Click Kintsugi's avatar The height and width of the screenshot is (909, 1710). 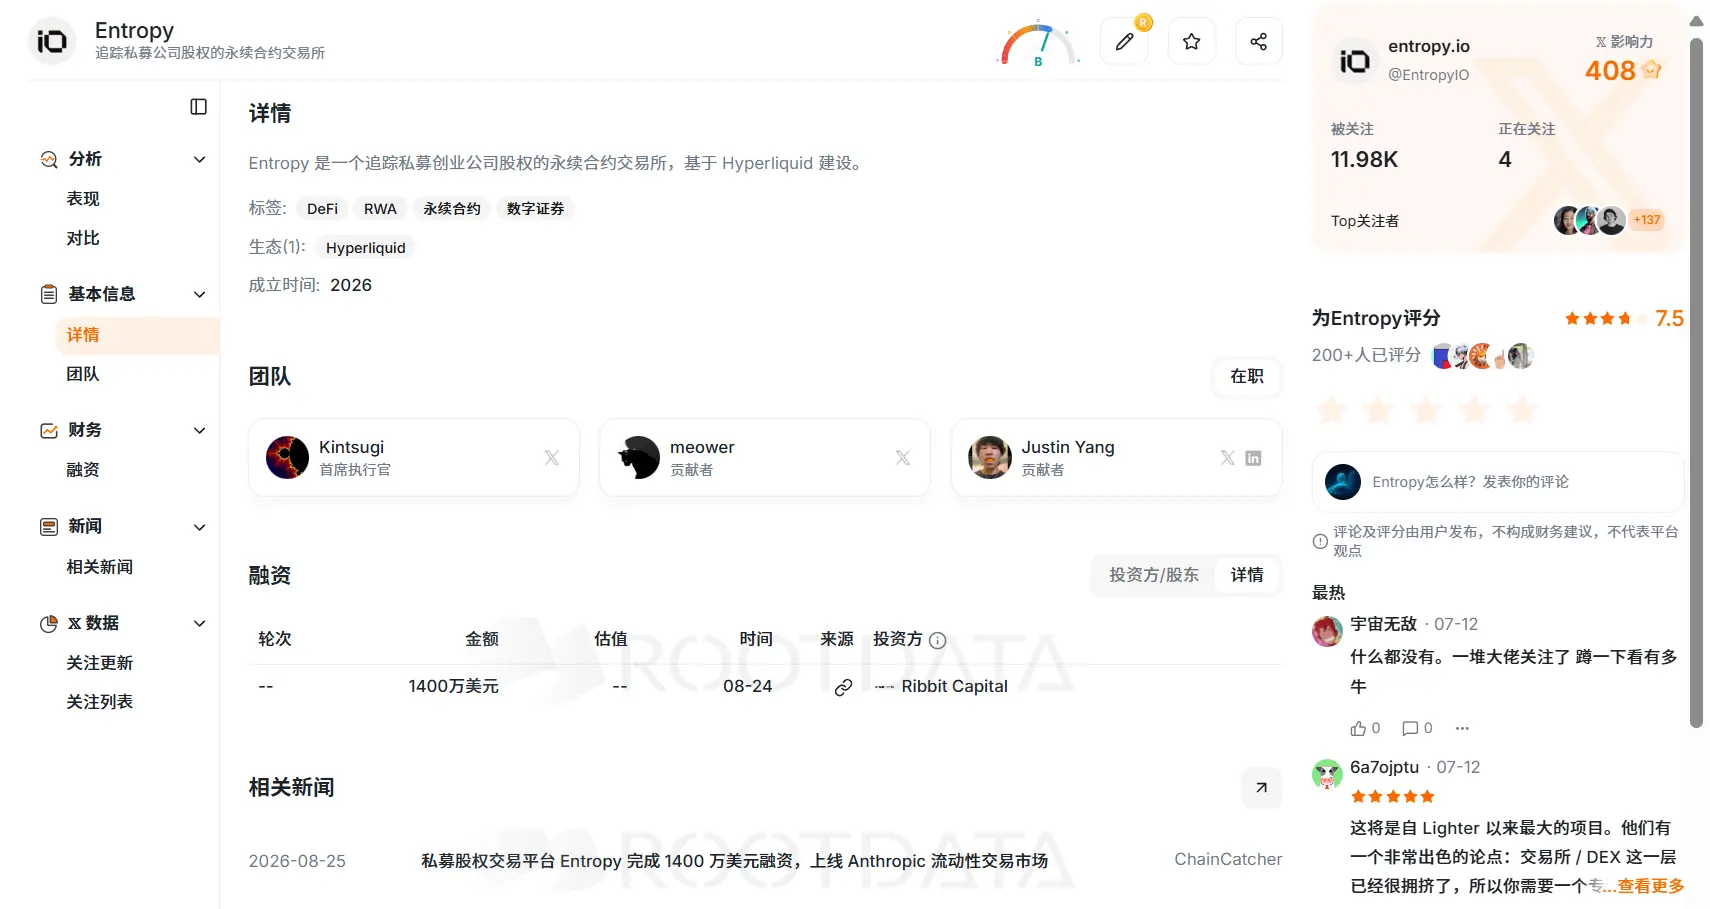287,458
